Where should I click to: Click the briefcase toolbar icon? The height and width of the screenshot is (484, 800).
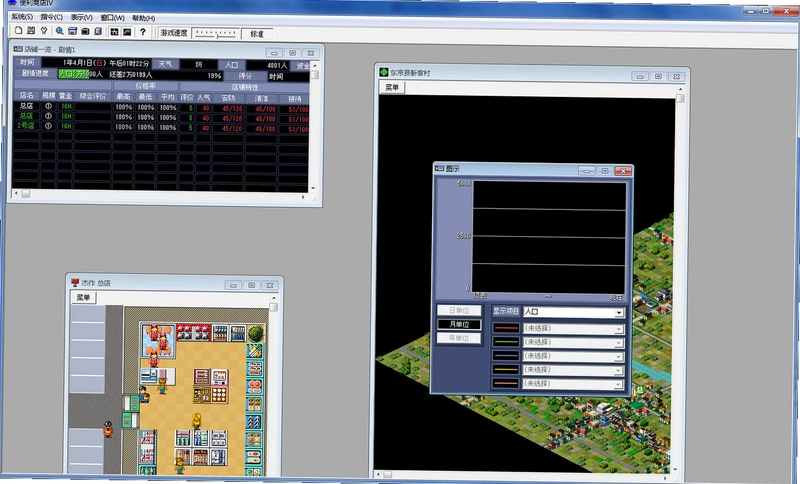(85, 31)
